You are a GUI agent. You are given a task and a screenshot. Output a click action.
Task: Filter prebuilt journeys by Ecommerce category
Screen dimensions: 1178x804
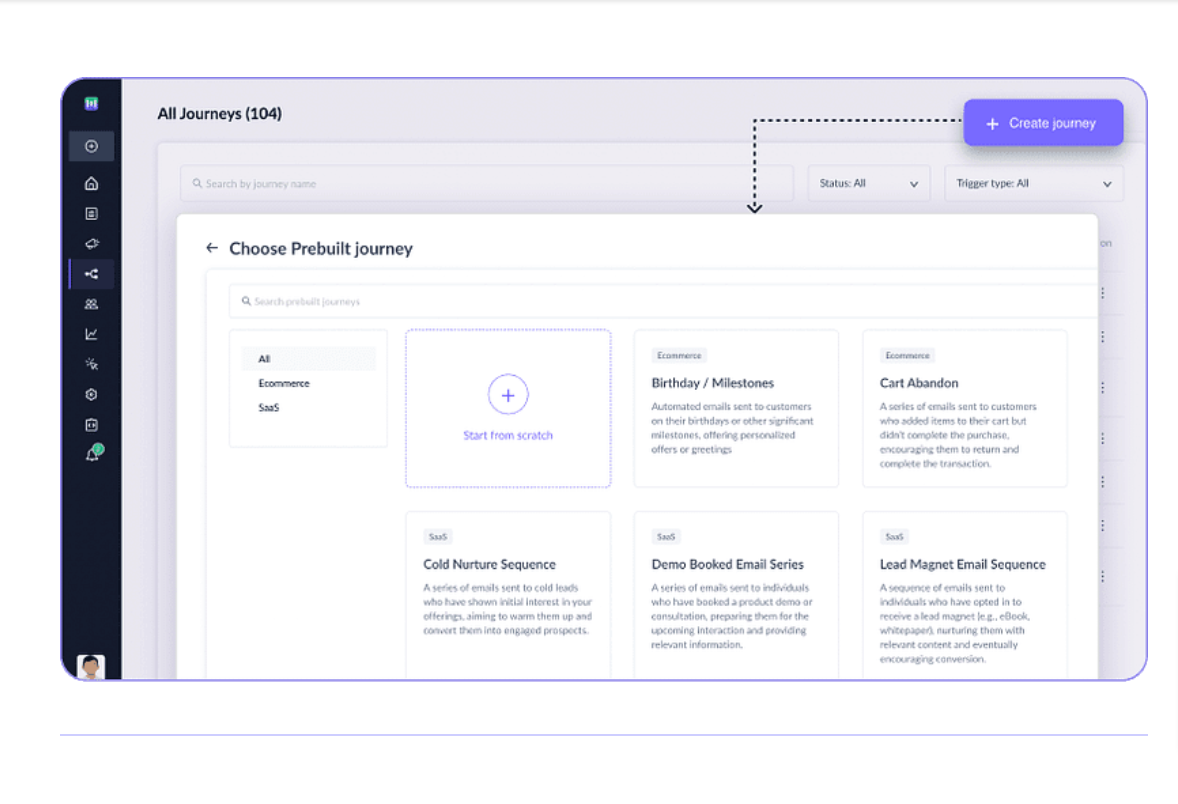pos(283,383)
